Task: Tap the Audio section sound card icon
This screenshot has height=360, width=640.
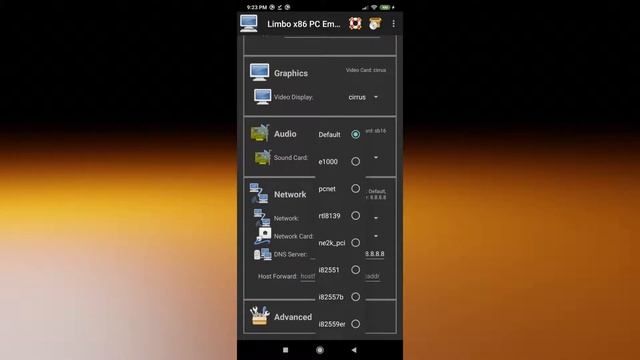Action: tap(260, 133)
